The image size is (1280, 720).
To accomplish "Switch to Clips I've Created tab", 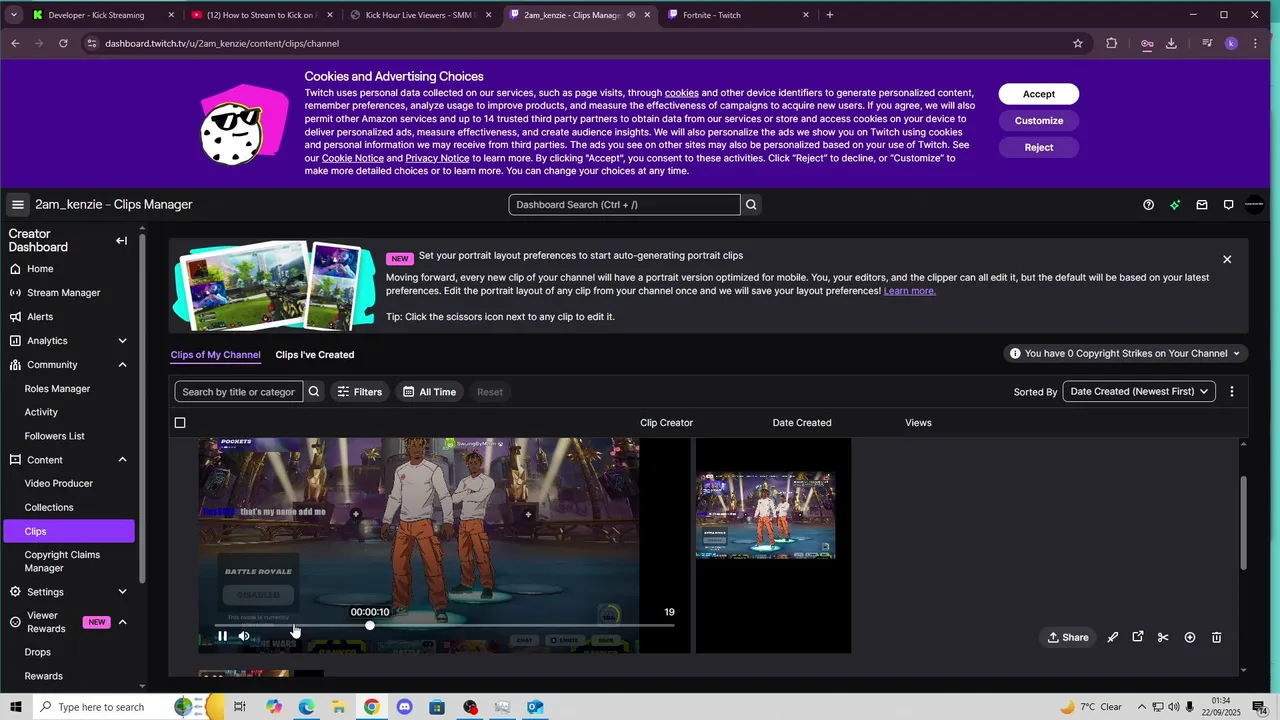I will 314,355.
